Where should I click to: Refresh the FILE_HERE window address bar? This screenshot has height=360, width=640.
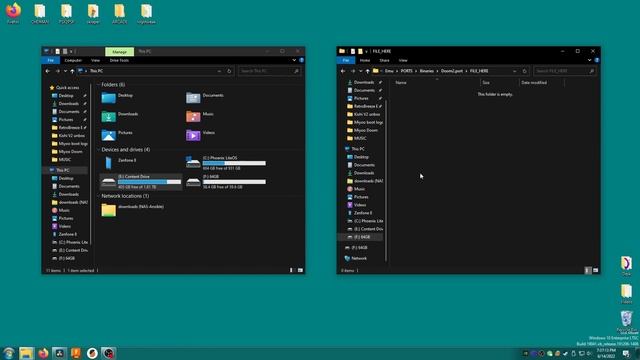coord(524,71)
